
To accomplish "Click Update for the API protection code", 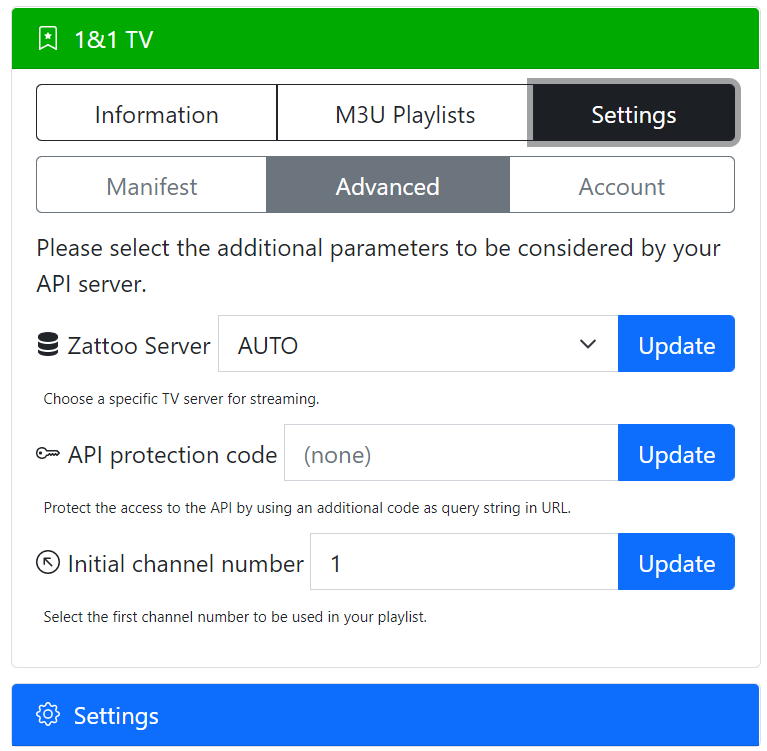I will click(x=677, y=453).
